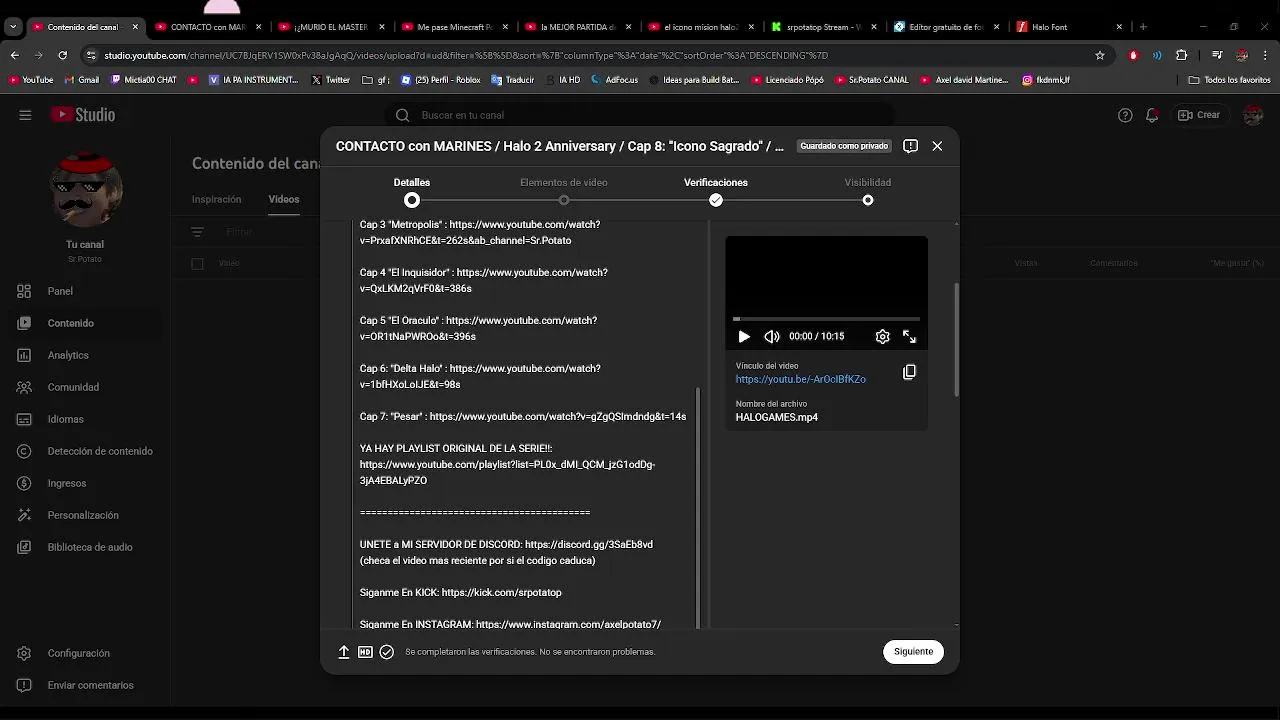The image size is (1280, 720).
Task: Open the Traducir bookmark
Action: point(512,80)
